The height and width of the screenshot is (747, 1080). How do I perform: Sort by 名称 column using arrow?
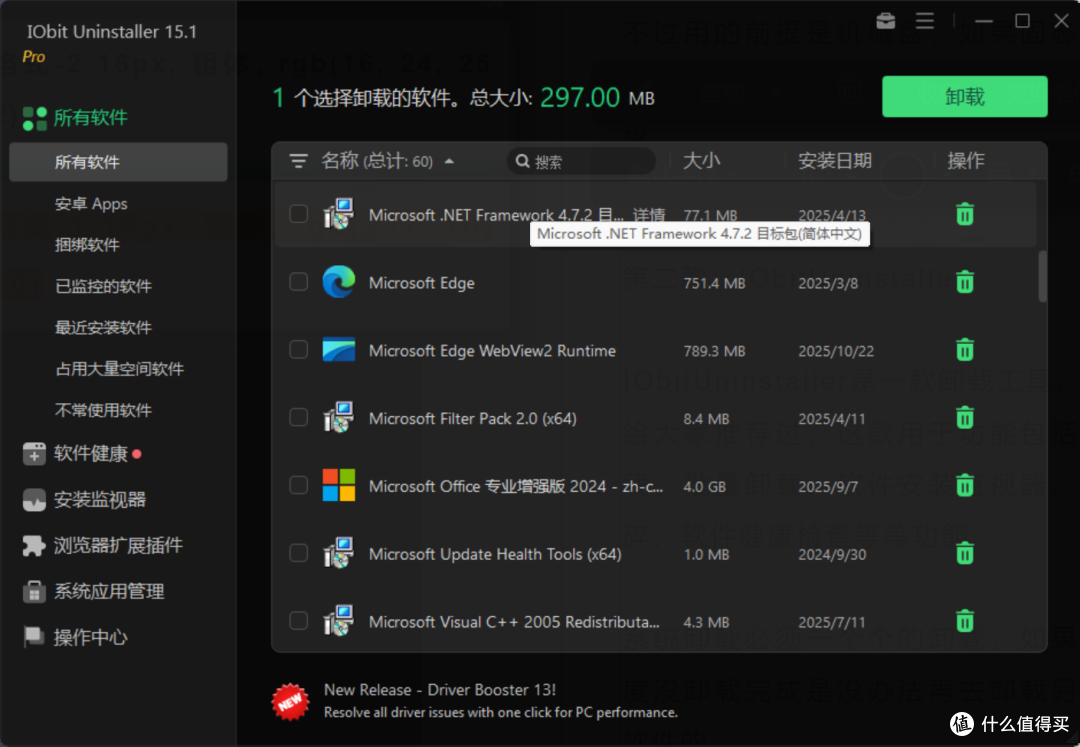(449, 162)
